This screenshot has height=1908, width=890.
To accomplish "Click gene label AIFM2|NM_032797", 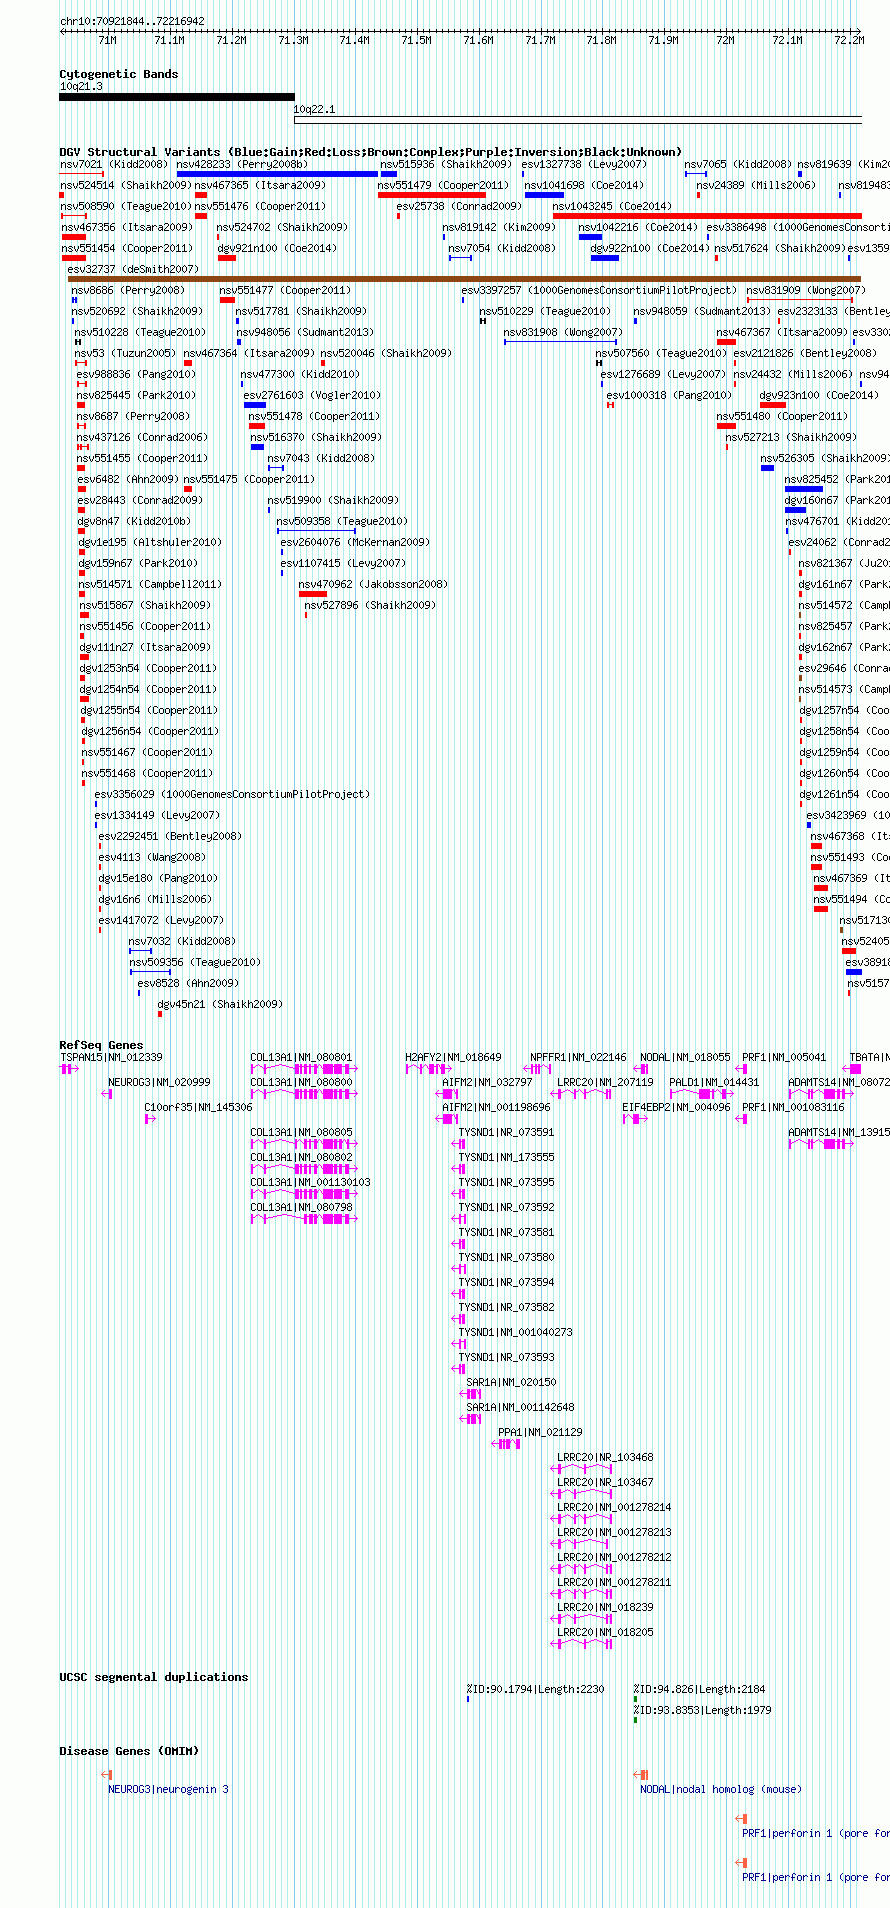I will [487, 1082].
